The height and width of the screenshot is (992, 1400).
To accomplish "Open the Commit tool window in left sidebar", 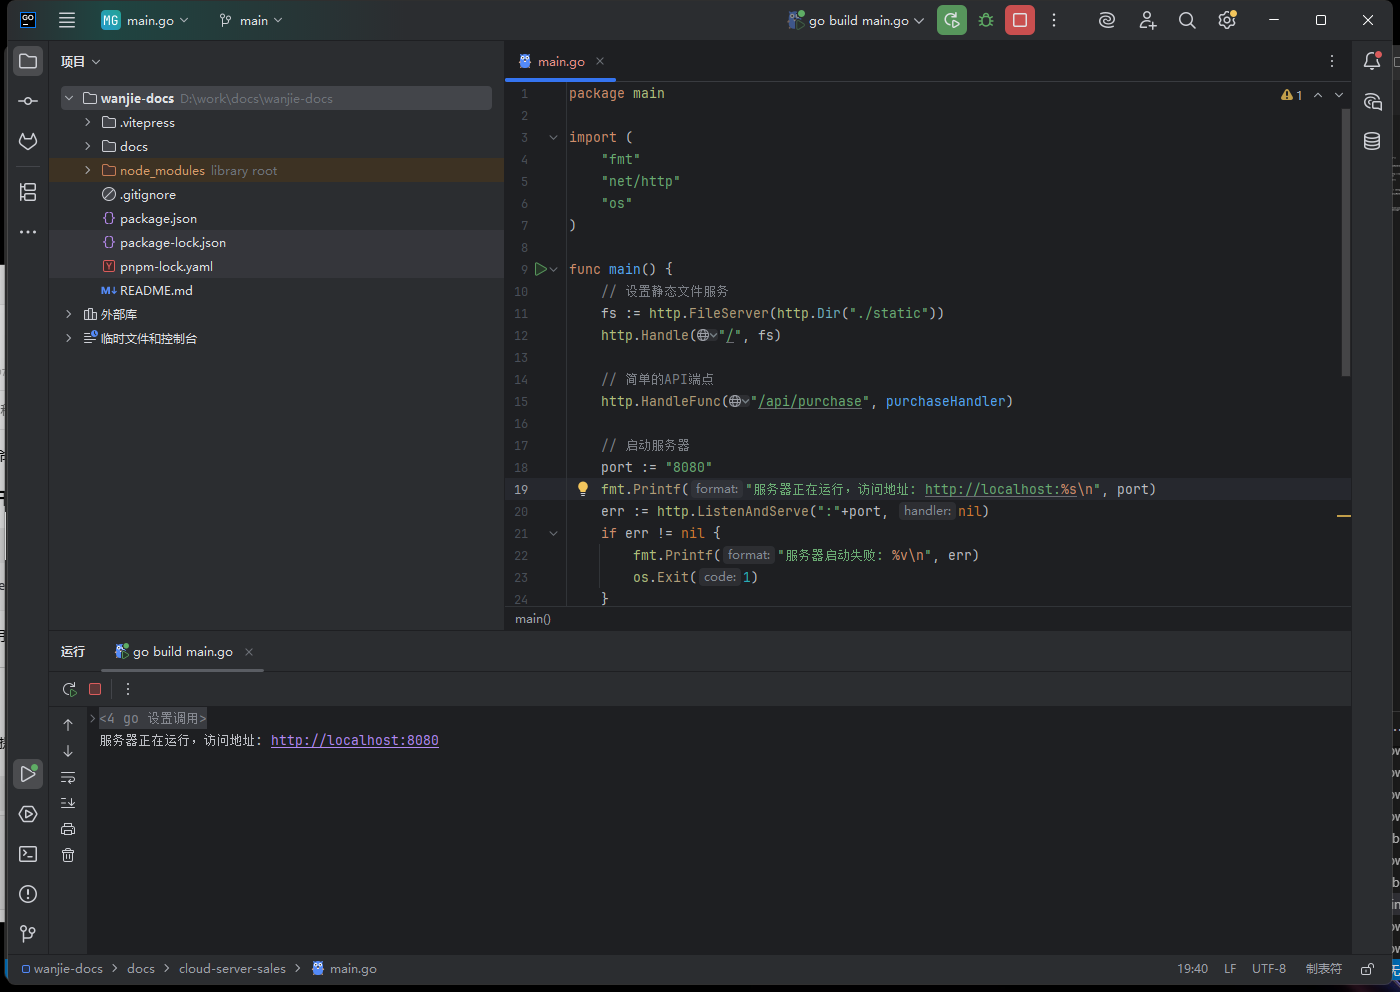I will point(28,101).
